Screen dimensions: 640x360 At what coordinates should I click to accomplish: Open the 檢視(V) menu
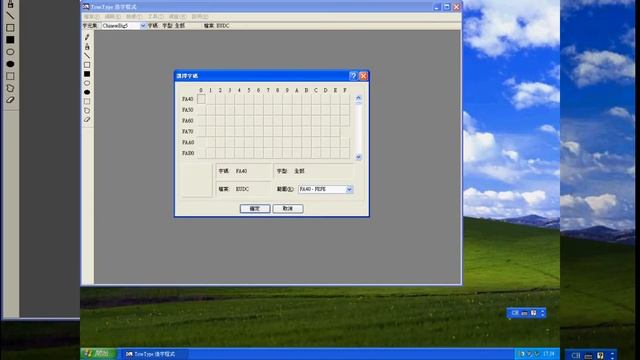134,17
